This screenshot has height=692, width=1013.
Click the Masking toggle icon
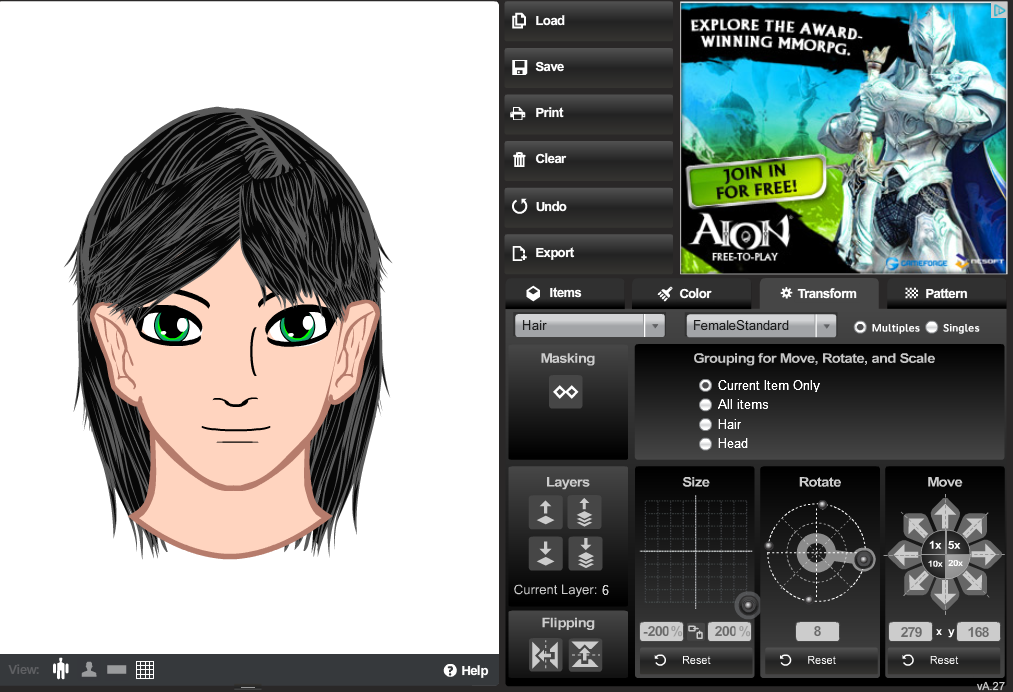[566, 392]
